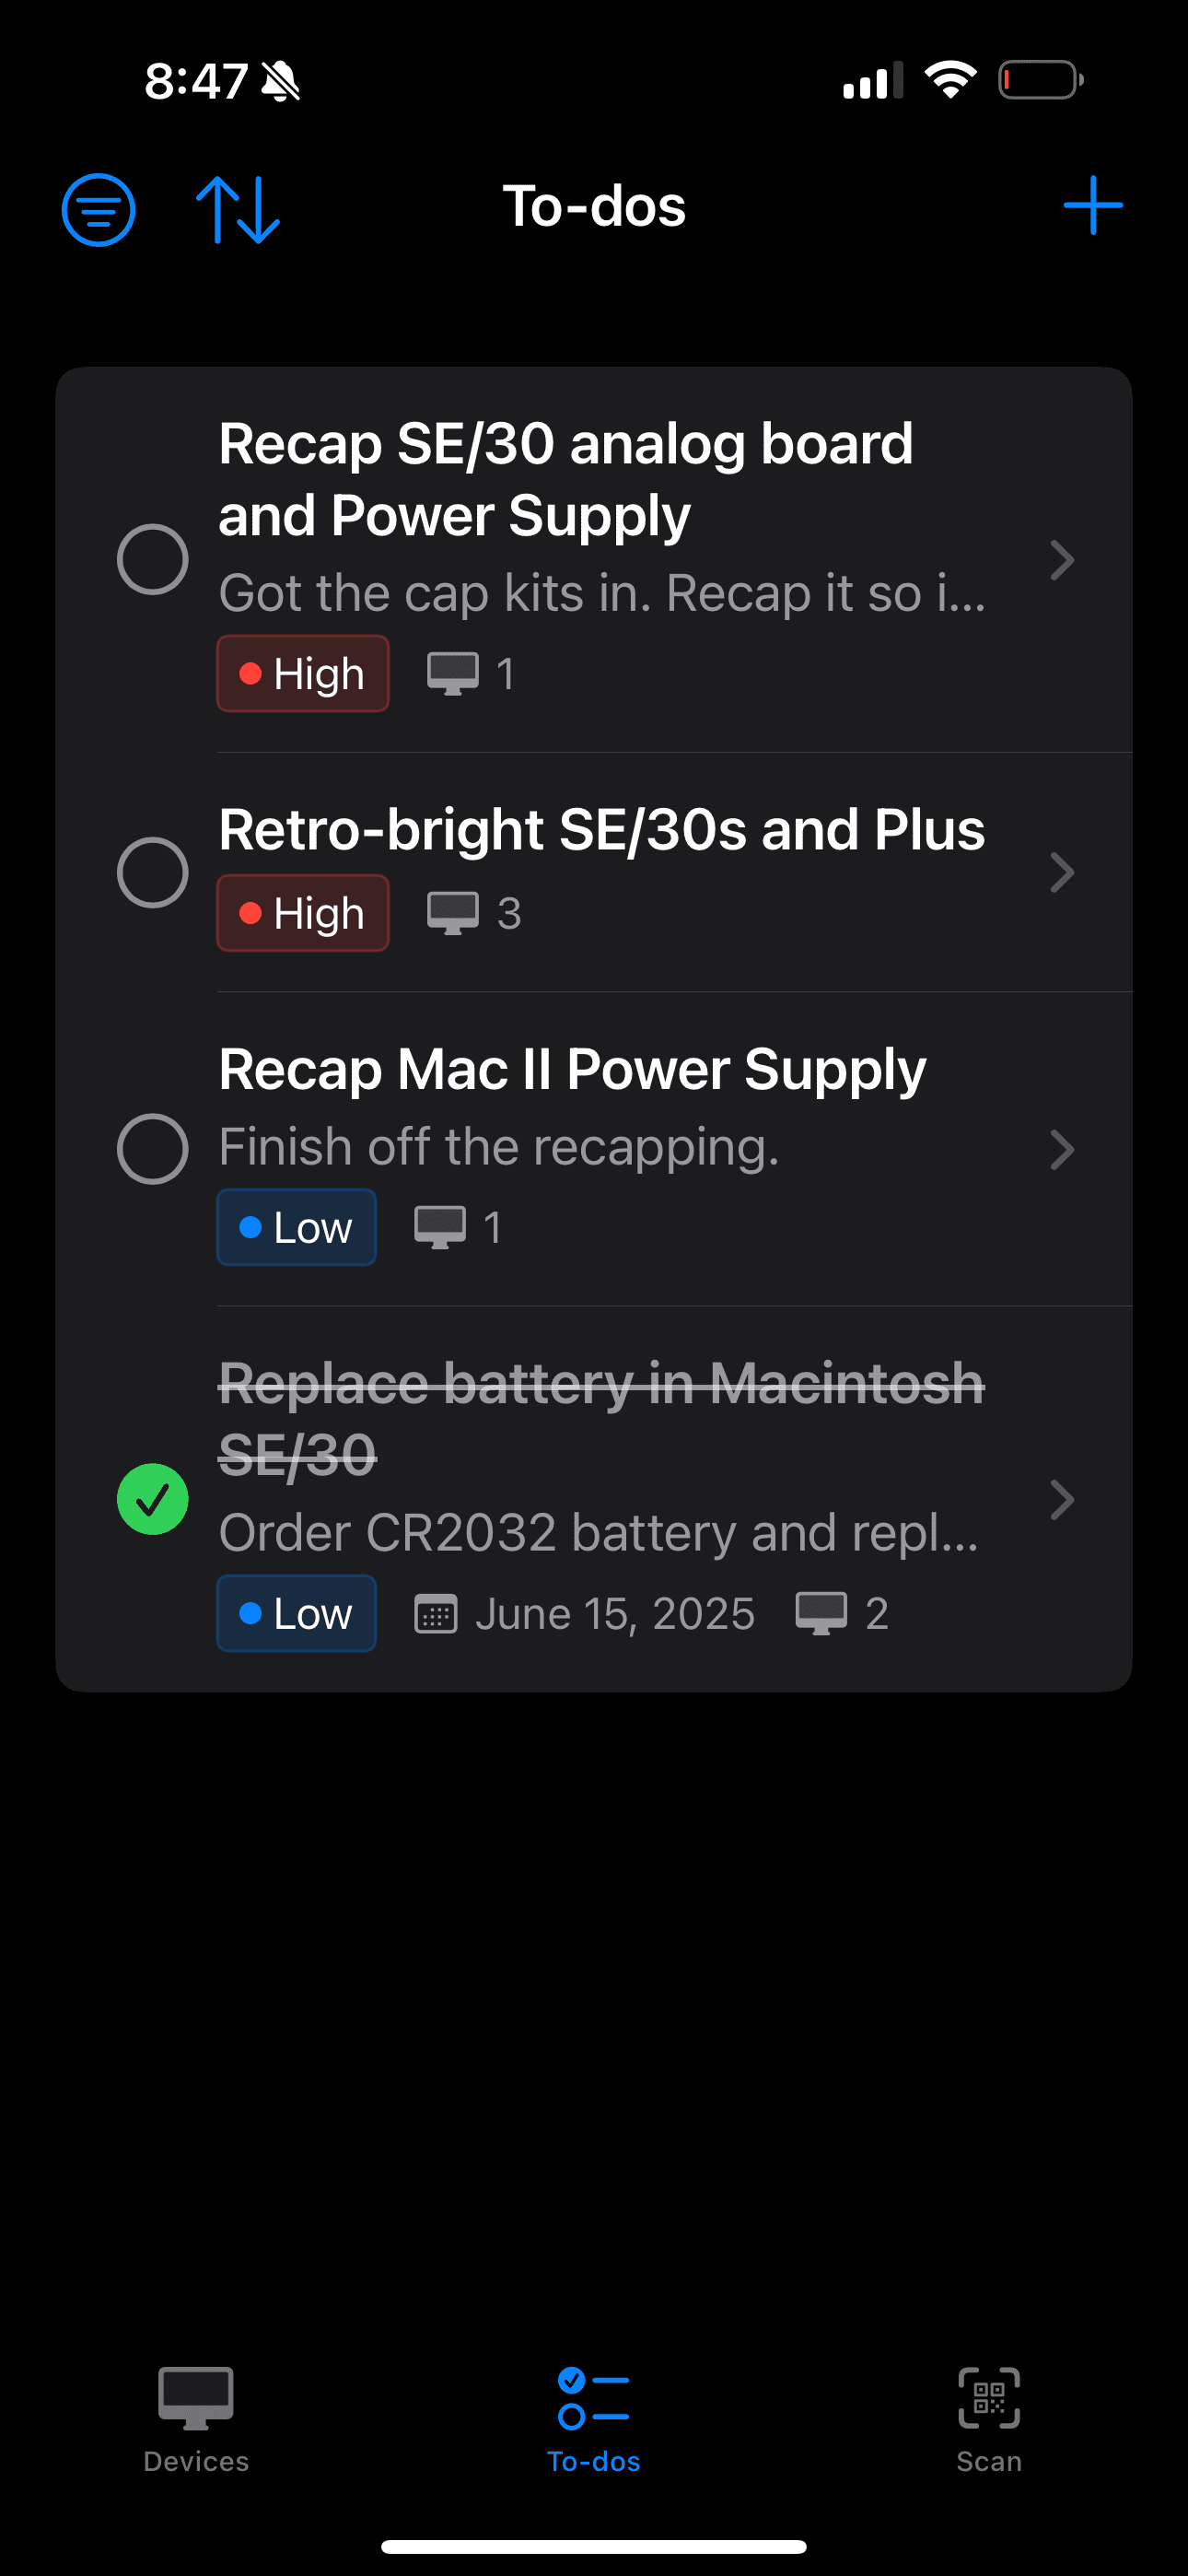Tap device count icon on Recap Mac II task
Viewport: 1188px width, 2576px height.
coord(440,1227)
